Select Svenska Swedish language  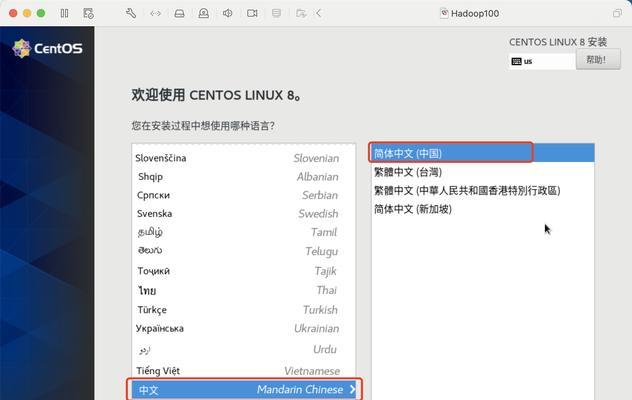click(243, 214)
